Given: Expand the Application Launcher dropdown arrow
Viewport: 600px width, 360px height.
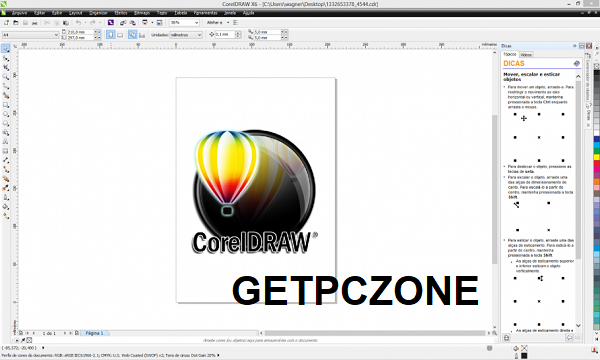Looking at the screenshot, I should click(152, 23).
